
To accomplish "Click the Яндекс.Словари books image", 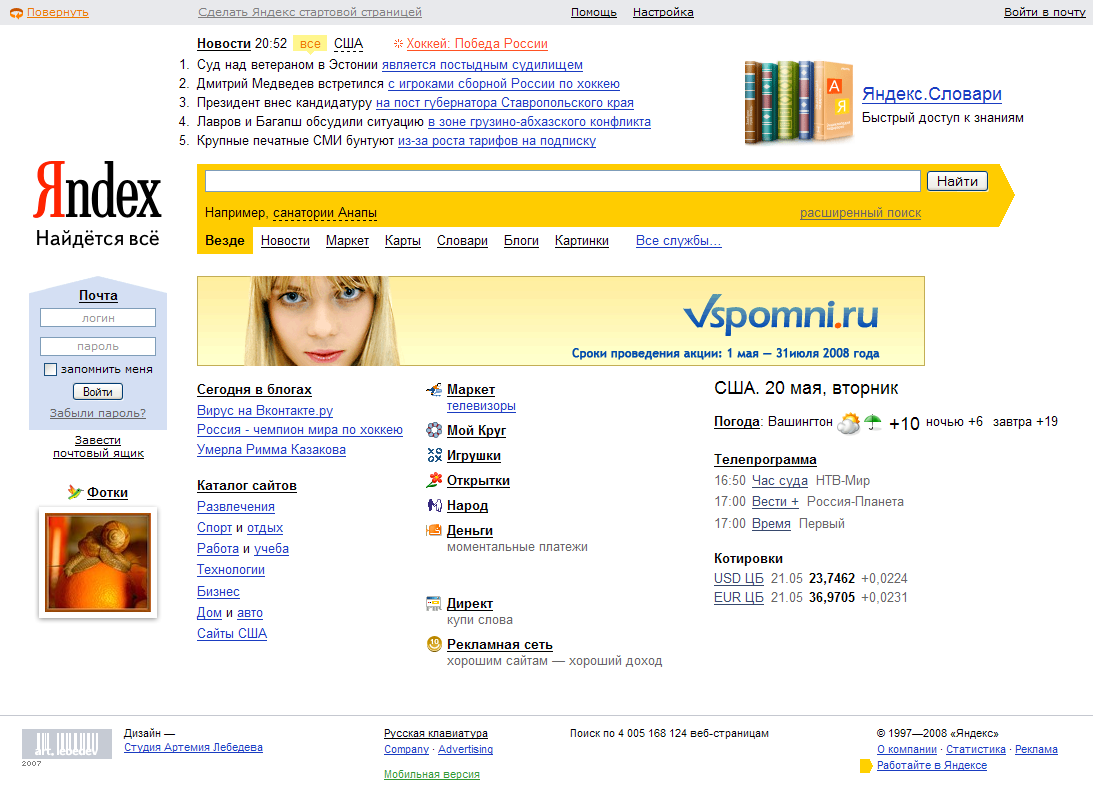I will point(799,102).
